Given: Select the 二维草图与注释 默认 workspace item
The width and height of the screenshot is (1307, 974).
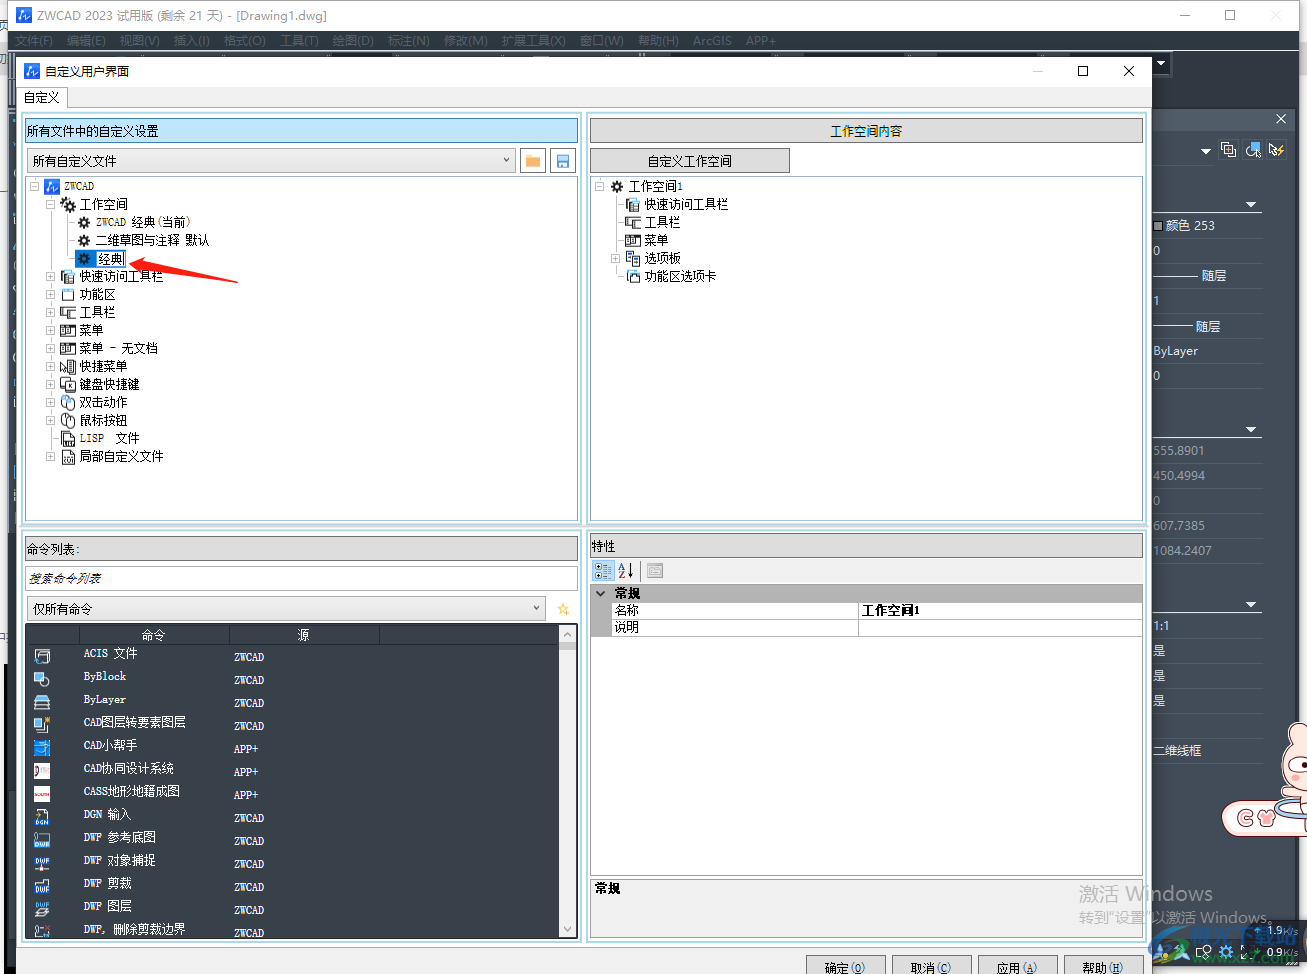Looking at the screenshot, I should 152,240.
